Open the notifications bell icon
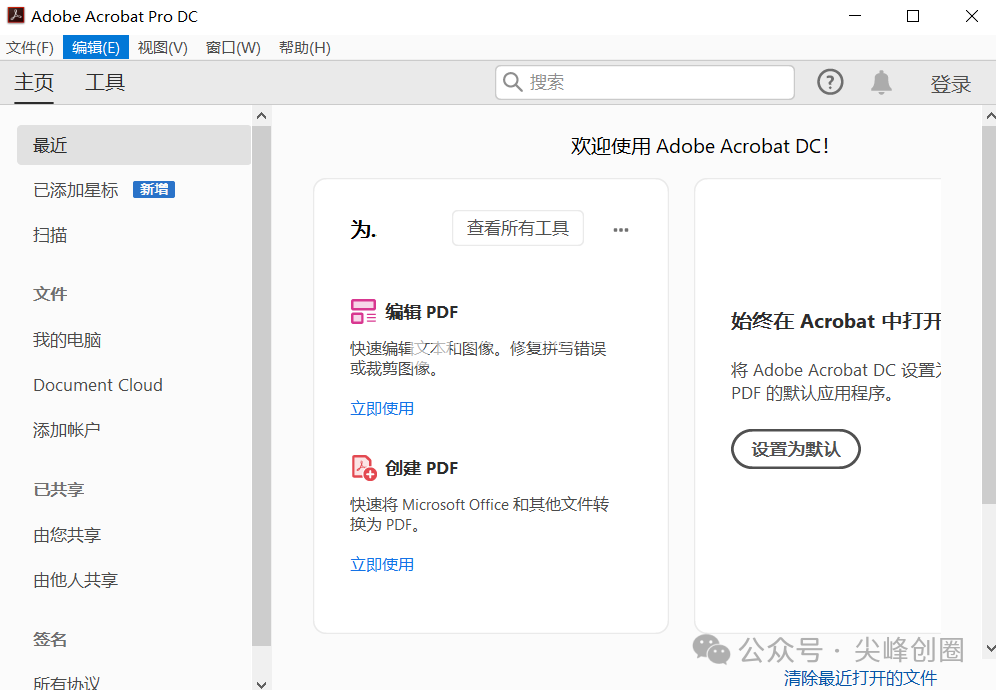Image resolution: width=996 pixels, height=690 pixels. coord(881,83)
